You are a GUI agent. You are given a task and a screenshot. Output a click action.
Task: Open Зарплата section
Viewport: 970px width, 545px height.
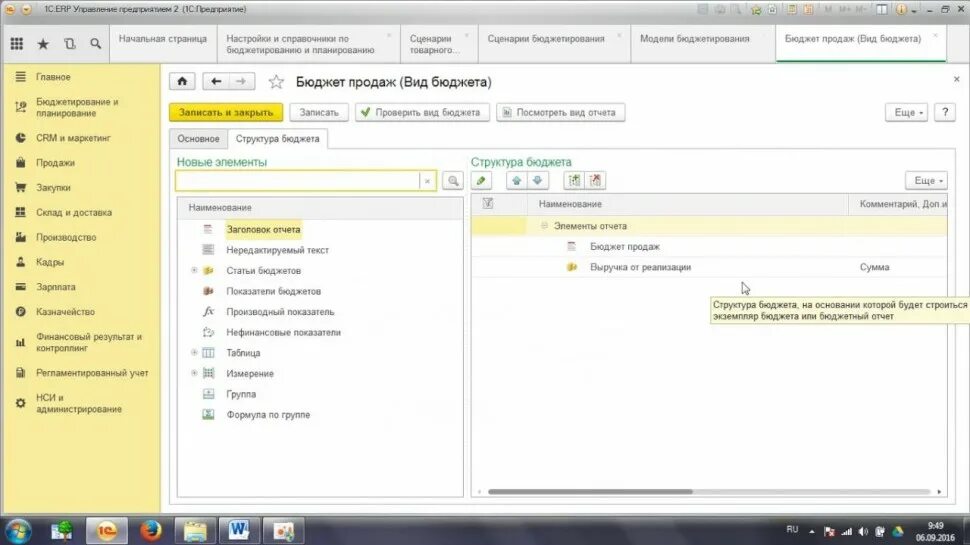(x=56, y=286)
